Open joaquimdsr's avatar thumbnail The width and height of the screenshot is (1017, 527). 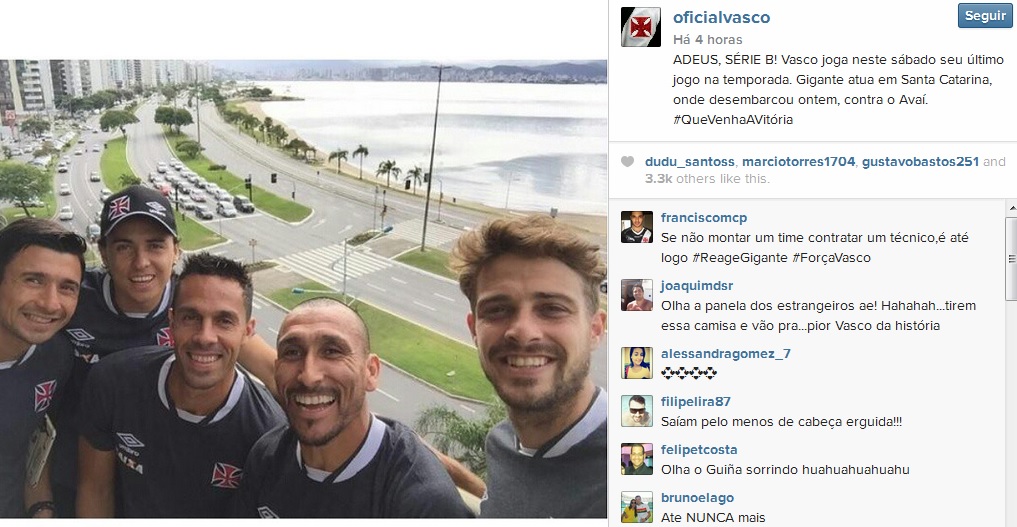[637, 295]
